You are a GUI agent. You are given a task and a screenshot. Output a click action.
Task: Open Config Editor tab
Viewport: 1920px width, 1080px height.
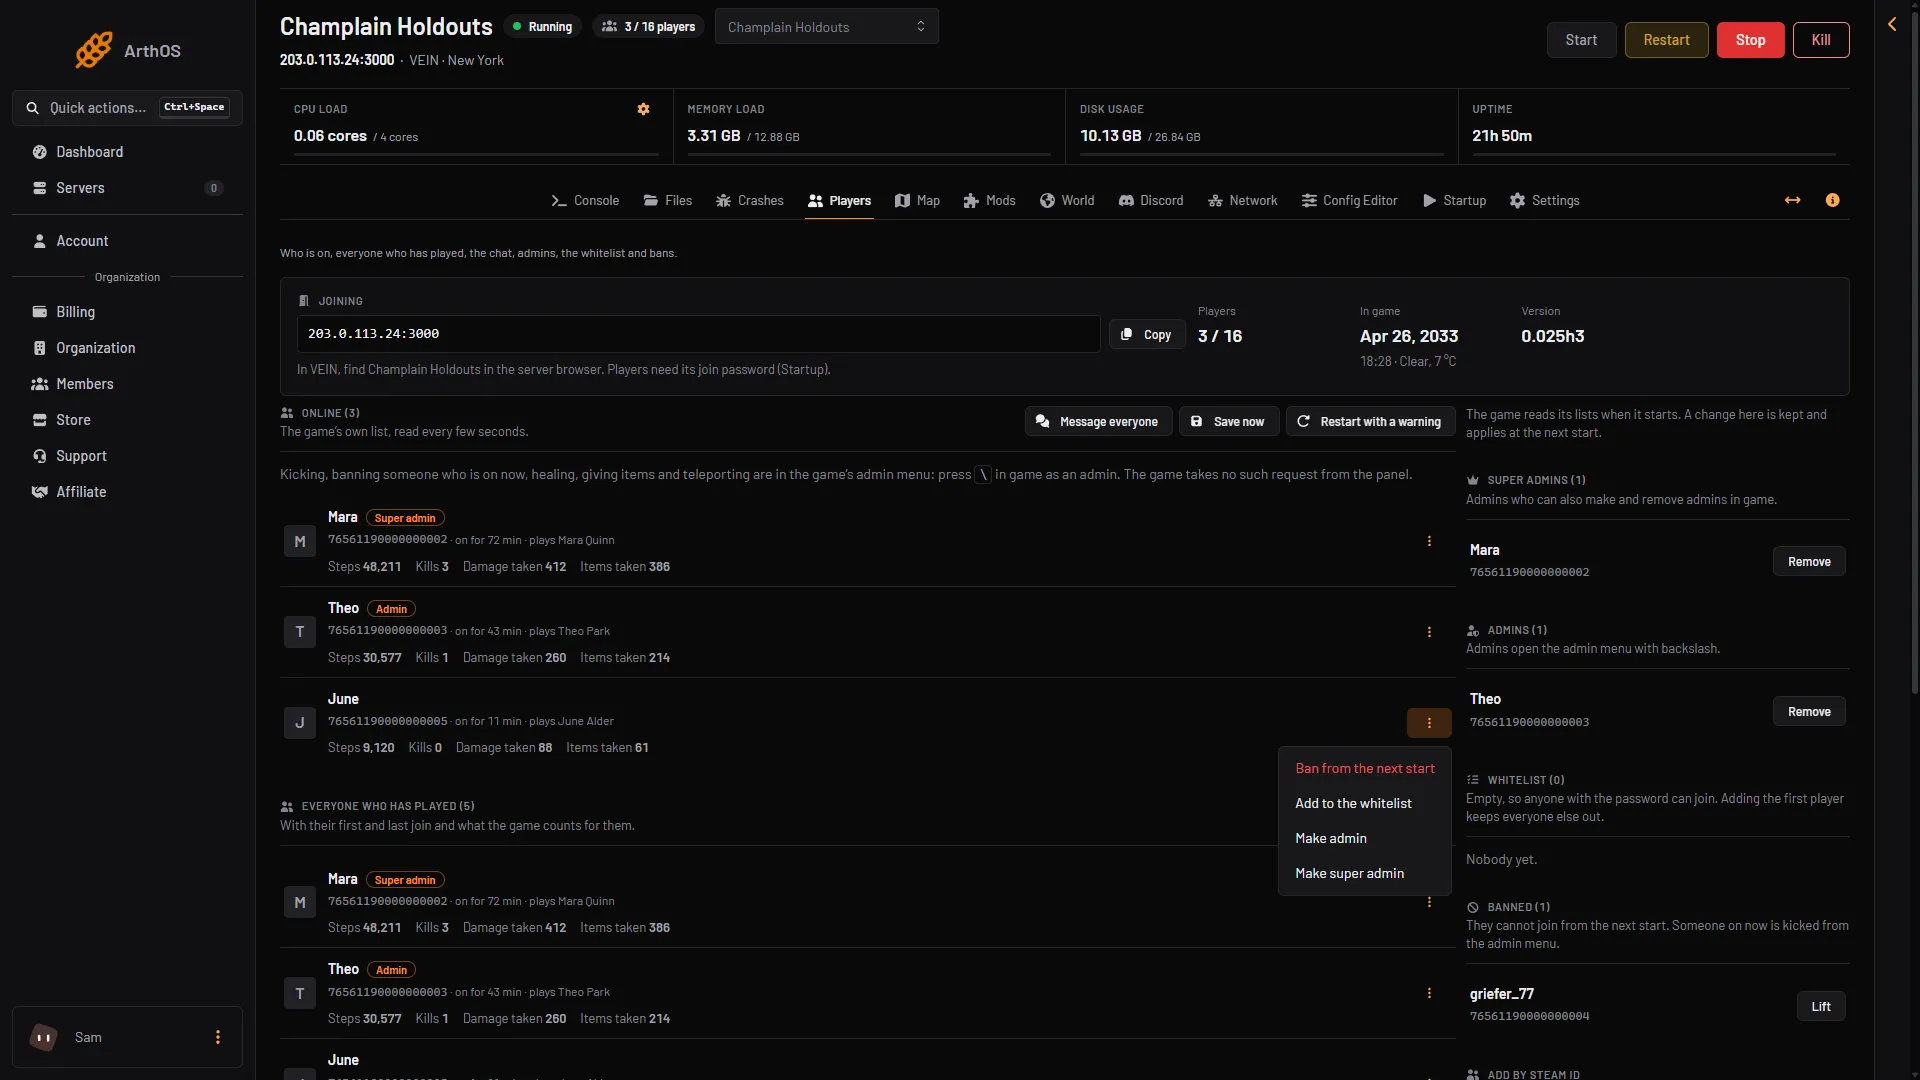click(1350, 201)
